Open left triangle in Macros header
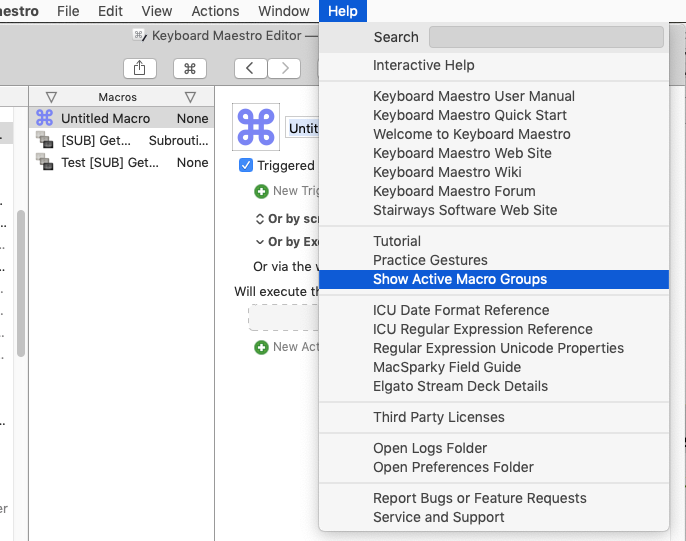Viewport: 686px width, 541px height. coord(52,97)
